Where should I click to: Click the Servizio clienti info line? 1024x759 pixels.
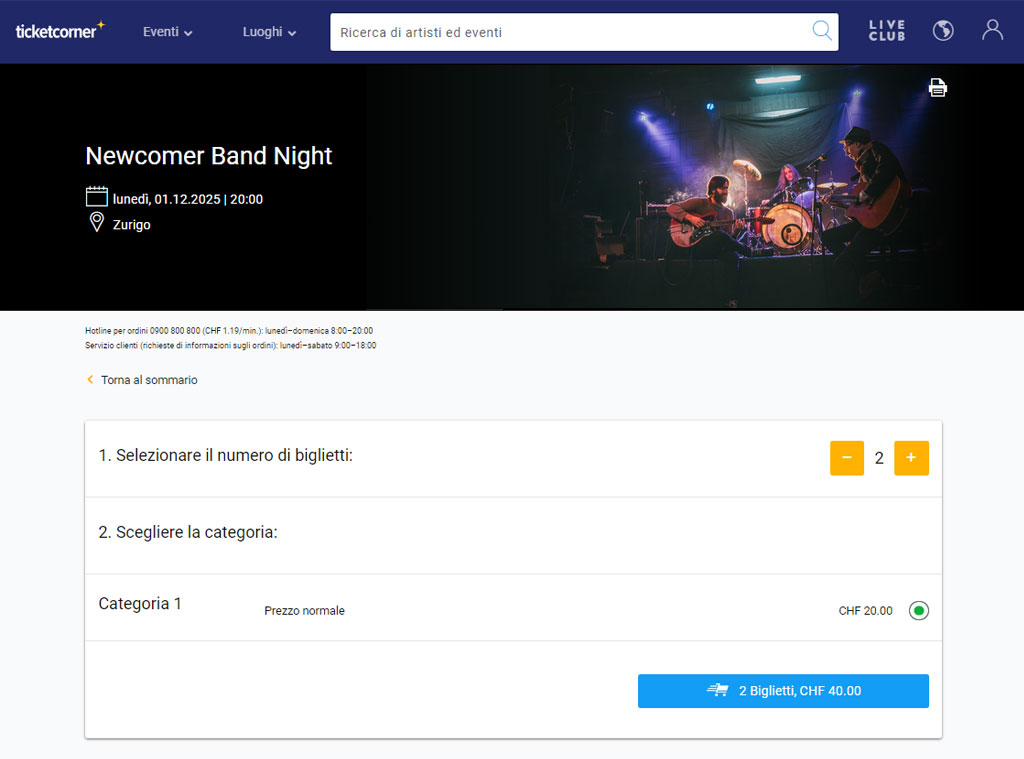(x=231, y=346)
